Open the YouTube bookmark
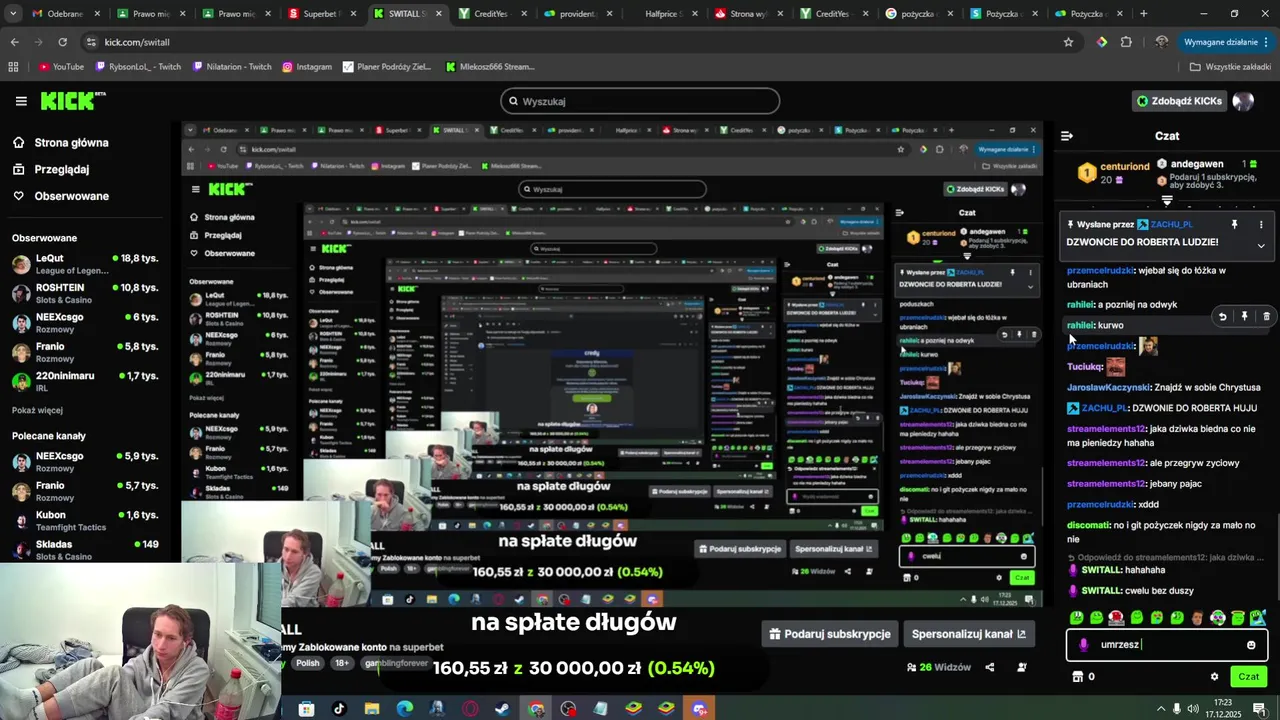 (61, 67)
